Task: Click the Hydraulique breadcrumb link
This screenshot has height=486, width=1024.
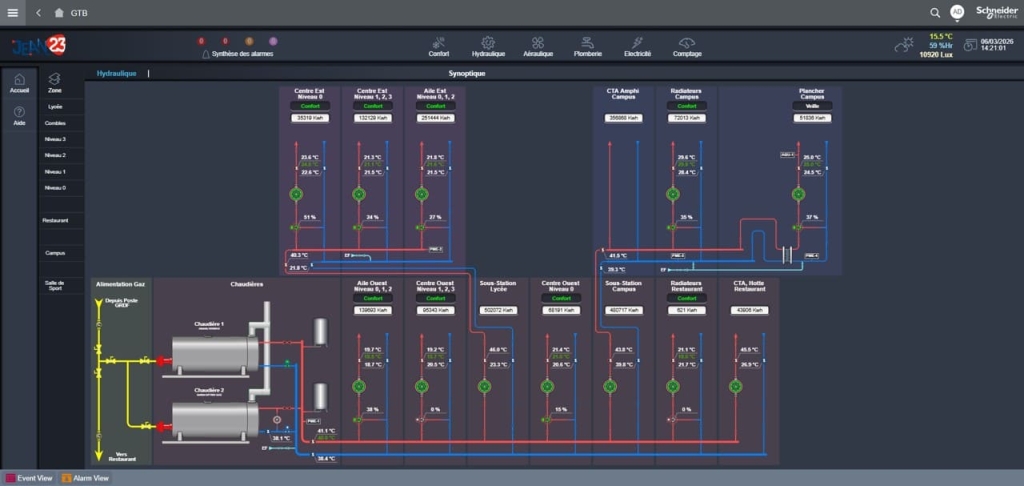Action: [116, 73]
